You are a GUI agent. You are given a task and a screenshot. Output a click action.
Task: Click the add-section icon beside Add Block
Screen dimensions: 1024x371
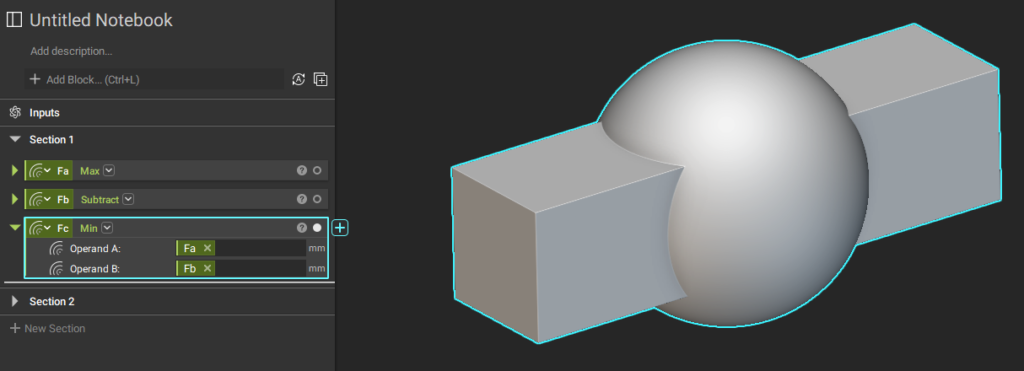coord(320,80)
